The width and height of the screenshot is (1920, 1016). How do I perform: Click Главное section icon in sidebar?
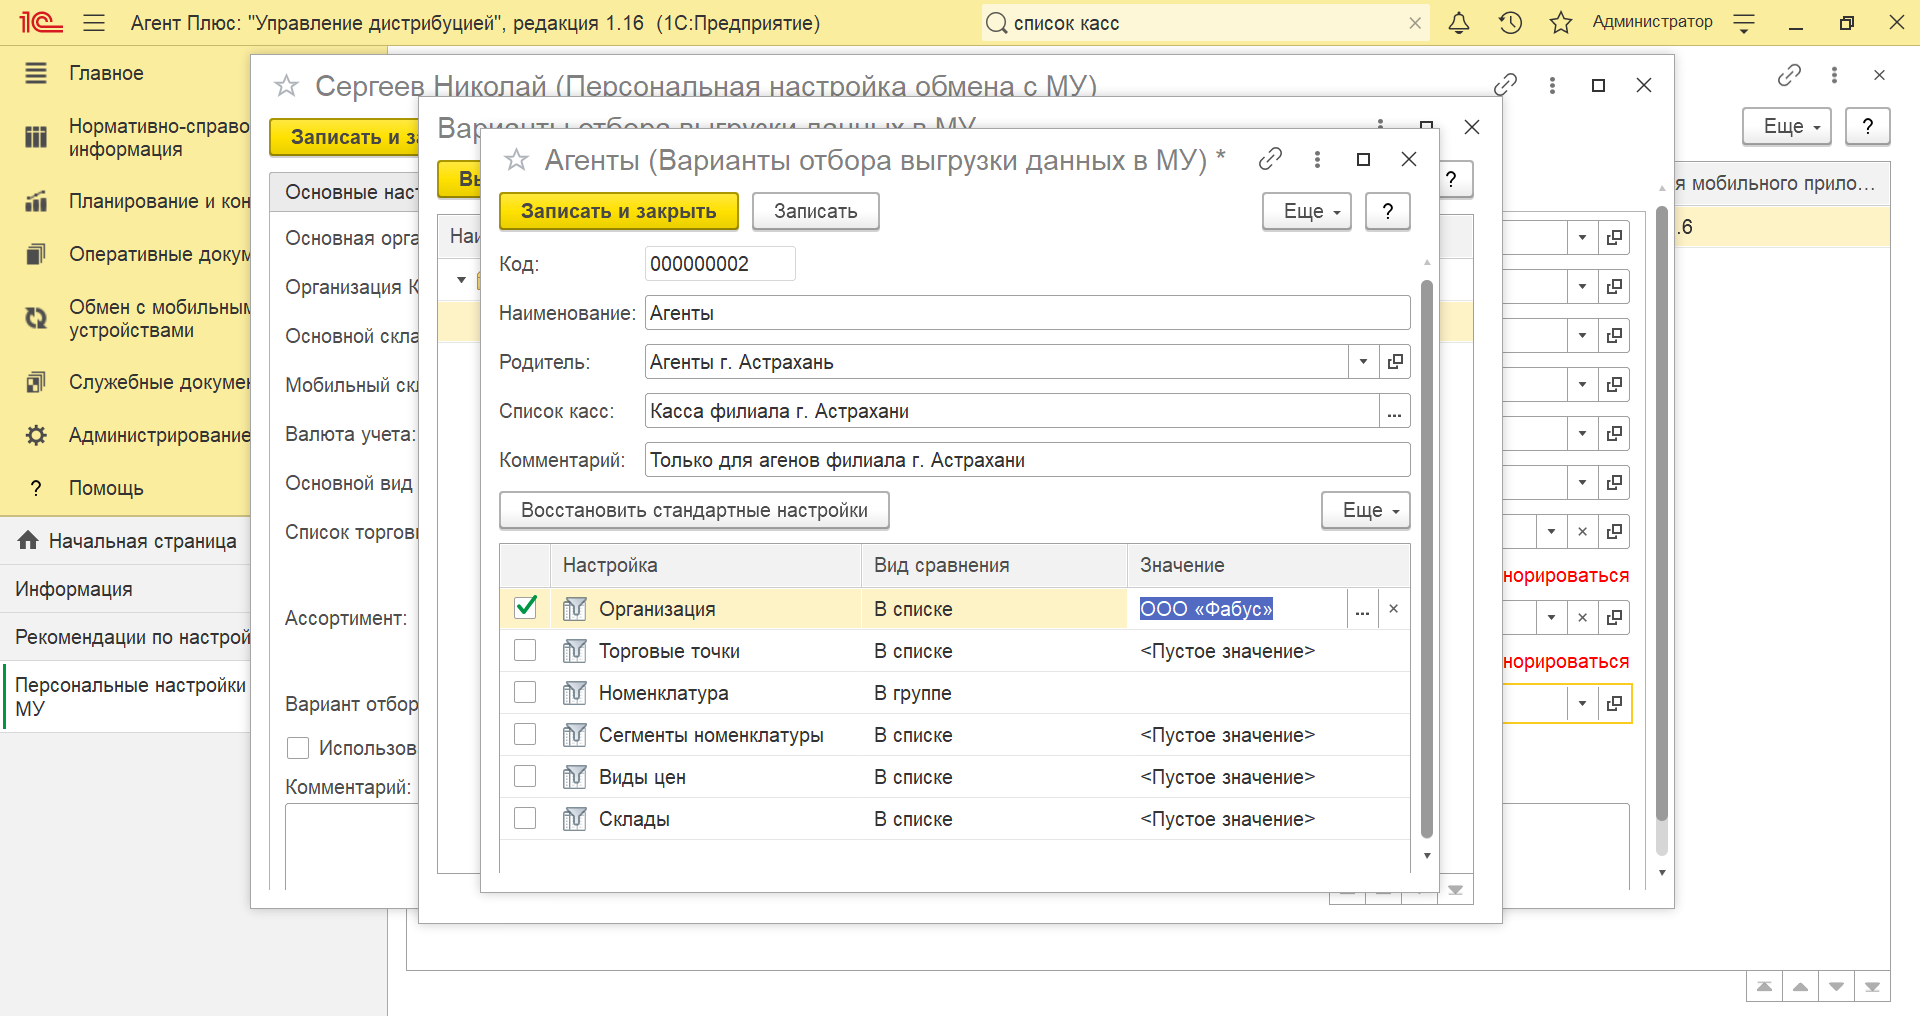36,73
